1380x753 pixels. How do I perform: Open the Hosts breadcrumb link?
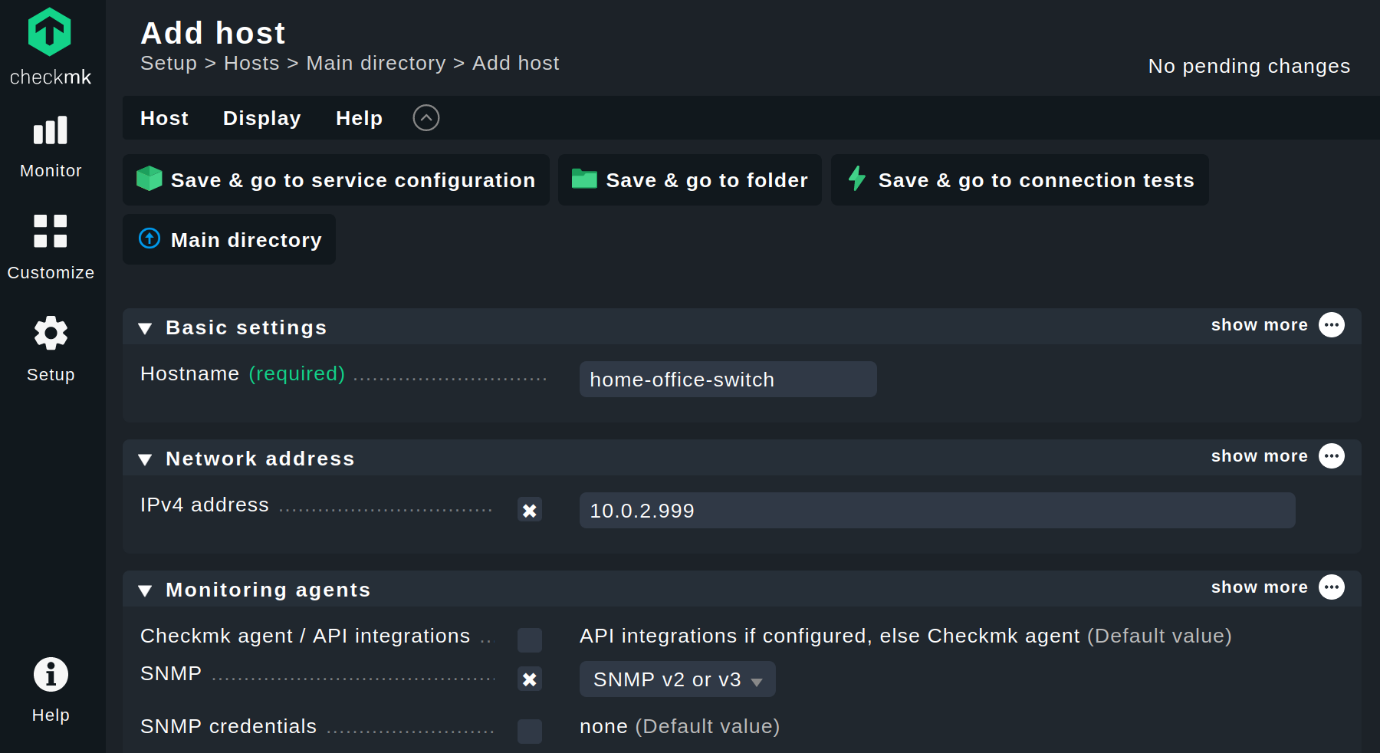[x=251, y=63]
